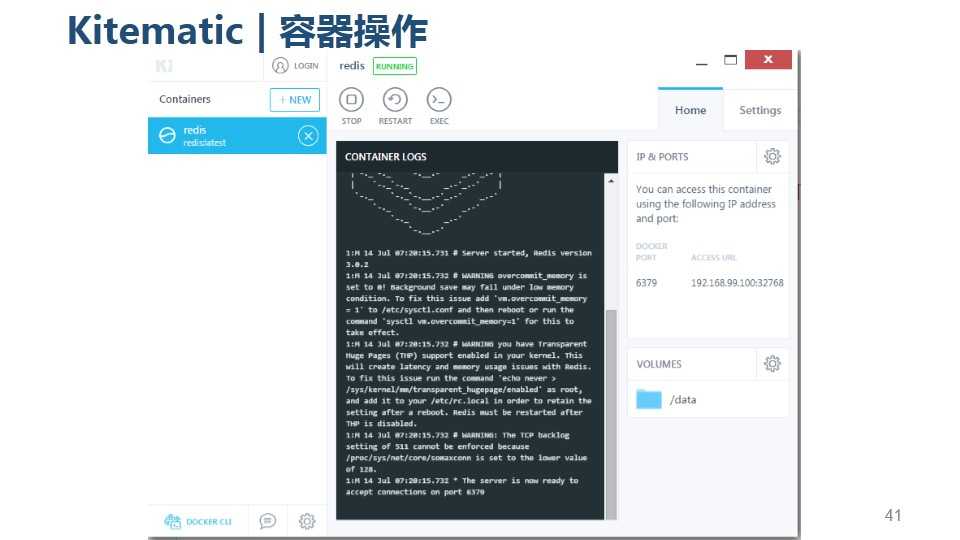960x540 pixels.
Task: Click the RUNNING status badge
Action: (395, 66)
